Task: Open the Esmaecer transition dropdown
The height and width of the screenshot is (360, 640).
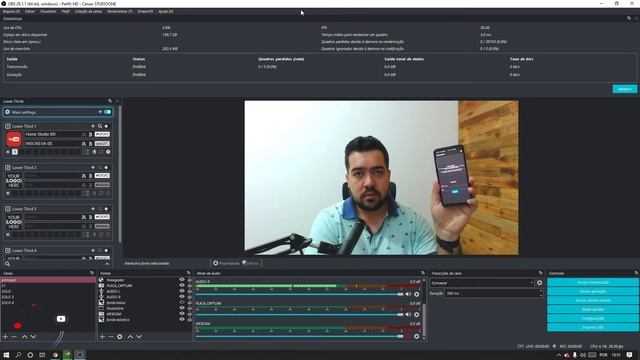Action: point(482,283)
